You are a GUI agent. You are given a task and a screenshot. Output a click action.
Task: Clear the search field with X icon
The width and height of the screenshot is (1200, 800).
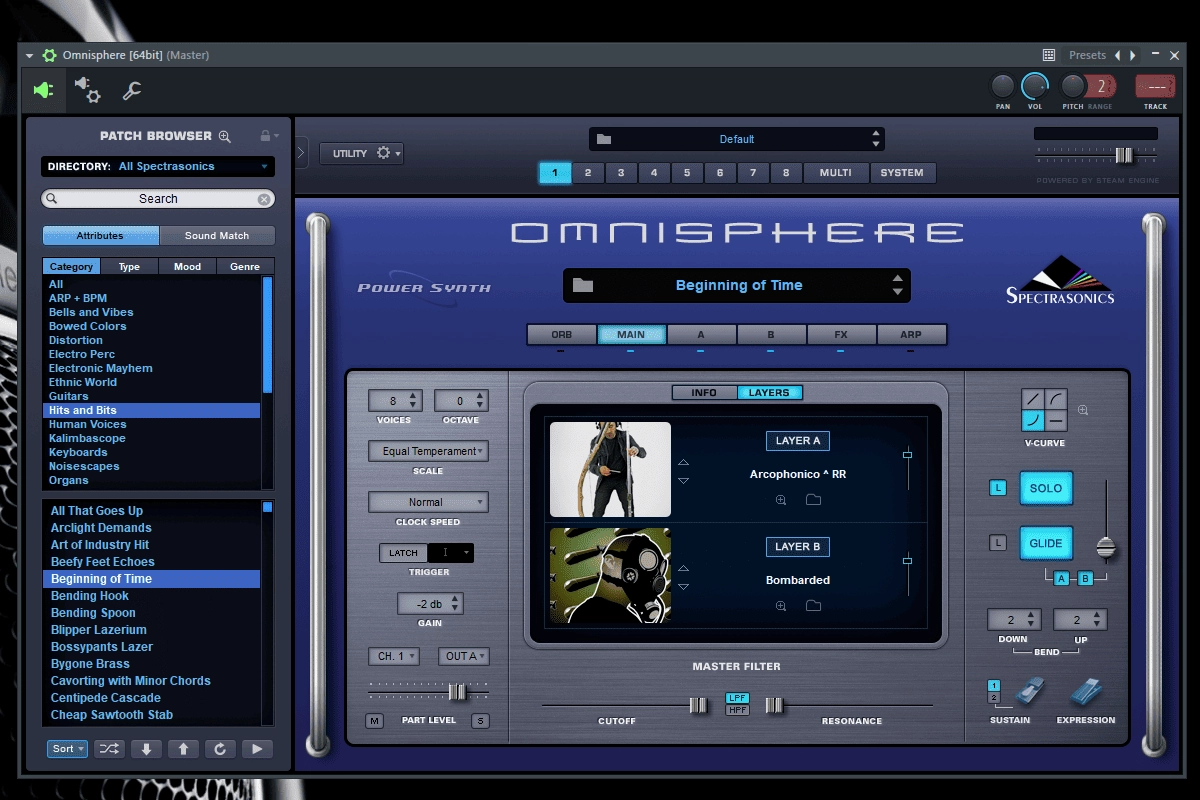coord(264,199)
